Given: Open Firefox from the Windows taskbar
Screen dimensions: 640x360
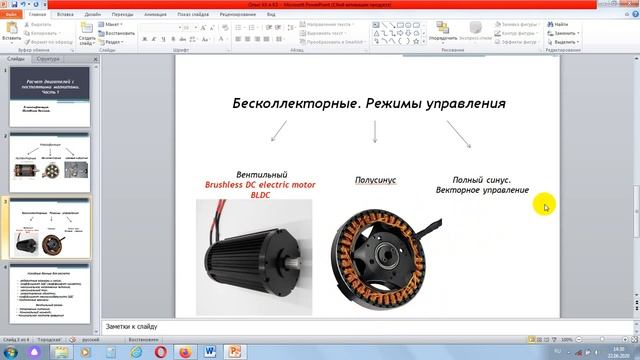Looking at the screenshot, I should pyautogui.click(x=185, y=351).
